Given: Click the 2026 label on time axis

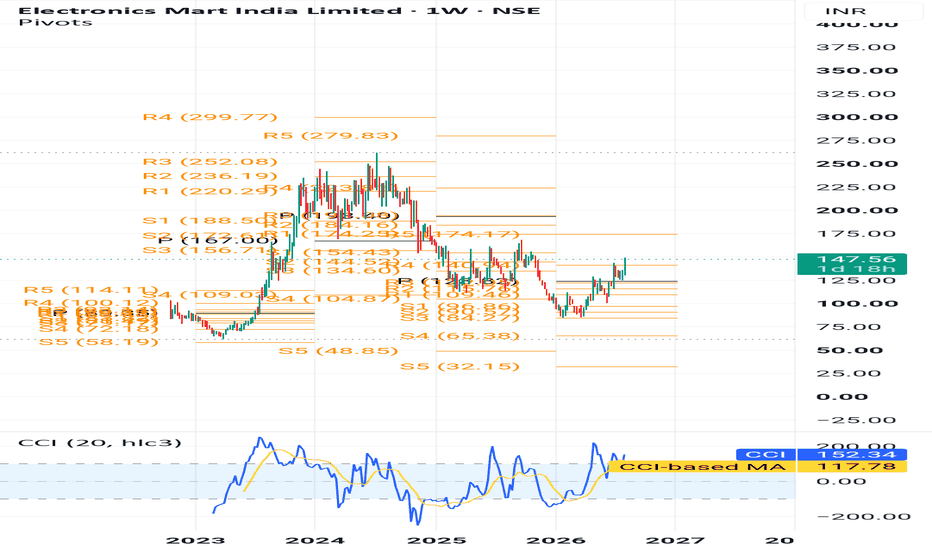Looking at the screenshot, I should point(556,540).
